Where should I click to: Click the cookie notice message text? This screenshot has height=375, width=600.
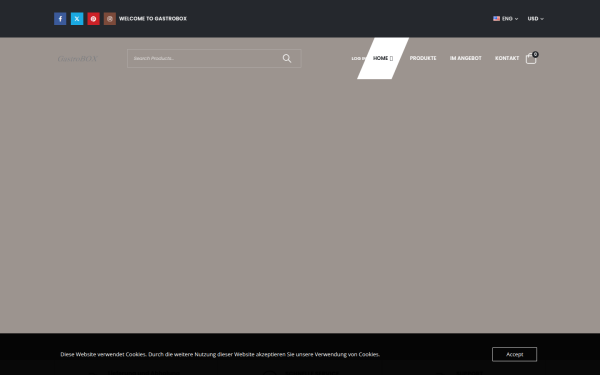220,354
